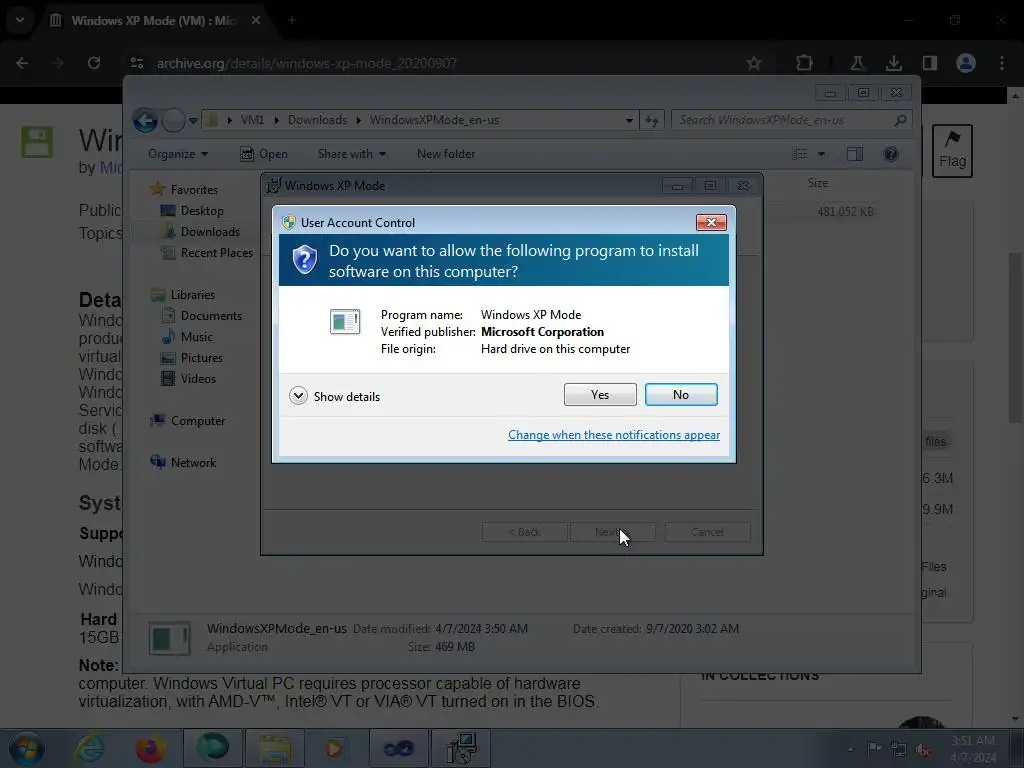
Task: Open Windows Media Player taskbar icon
Action: 334,748
